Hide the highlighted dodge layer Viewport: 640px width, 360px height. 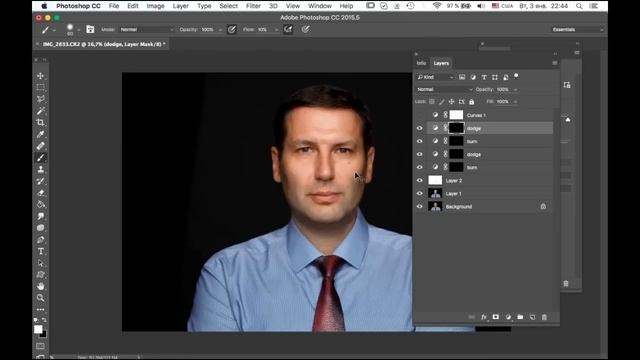tap(420, 128)
